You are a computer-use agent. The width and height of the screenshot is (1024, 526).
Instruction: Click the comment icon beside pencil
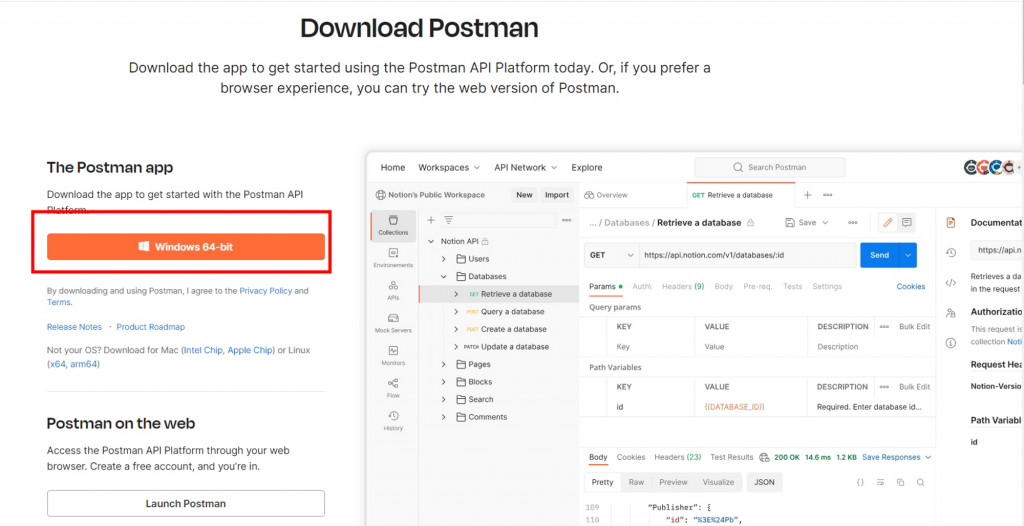[906, 222]
